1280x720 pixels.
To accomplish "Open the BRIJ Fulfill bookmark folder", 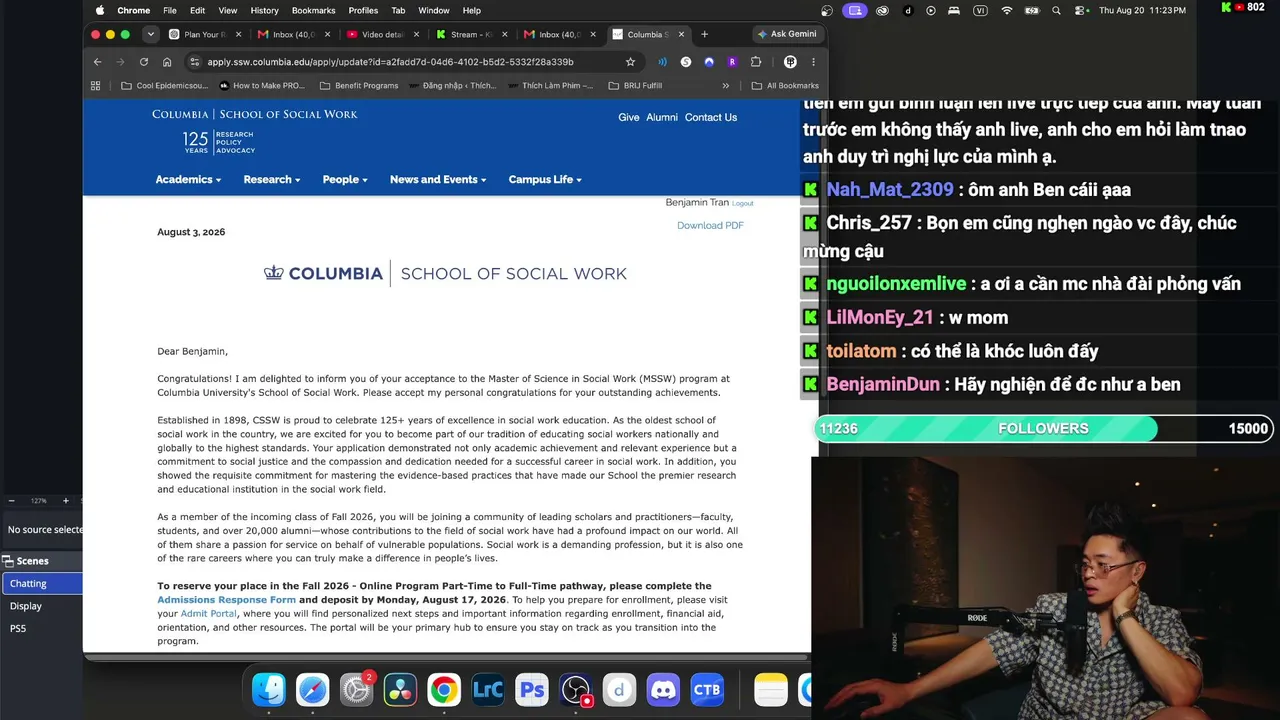I will tap(635, 86).
